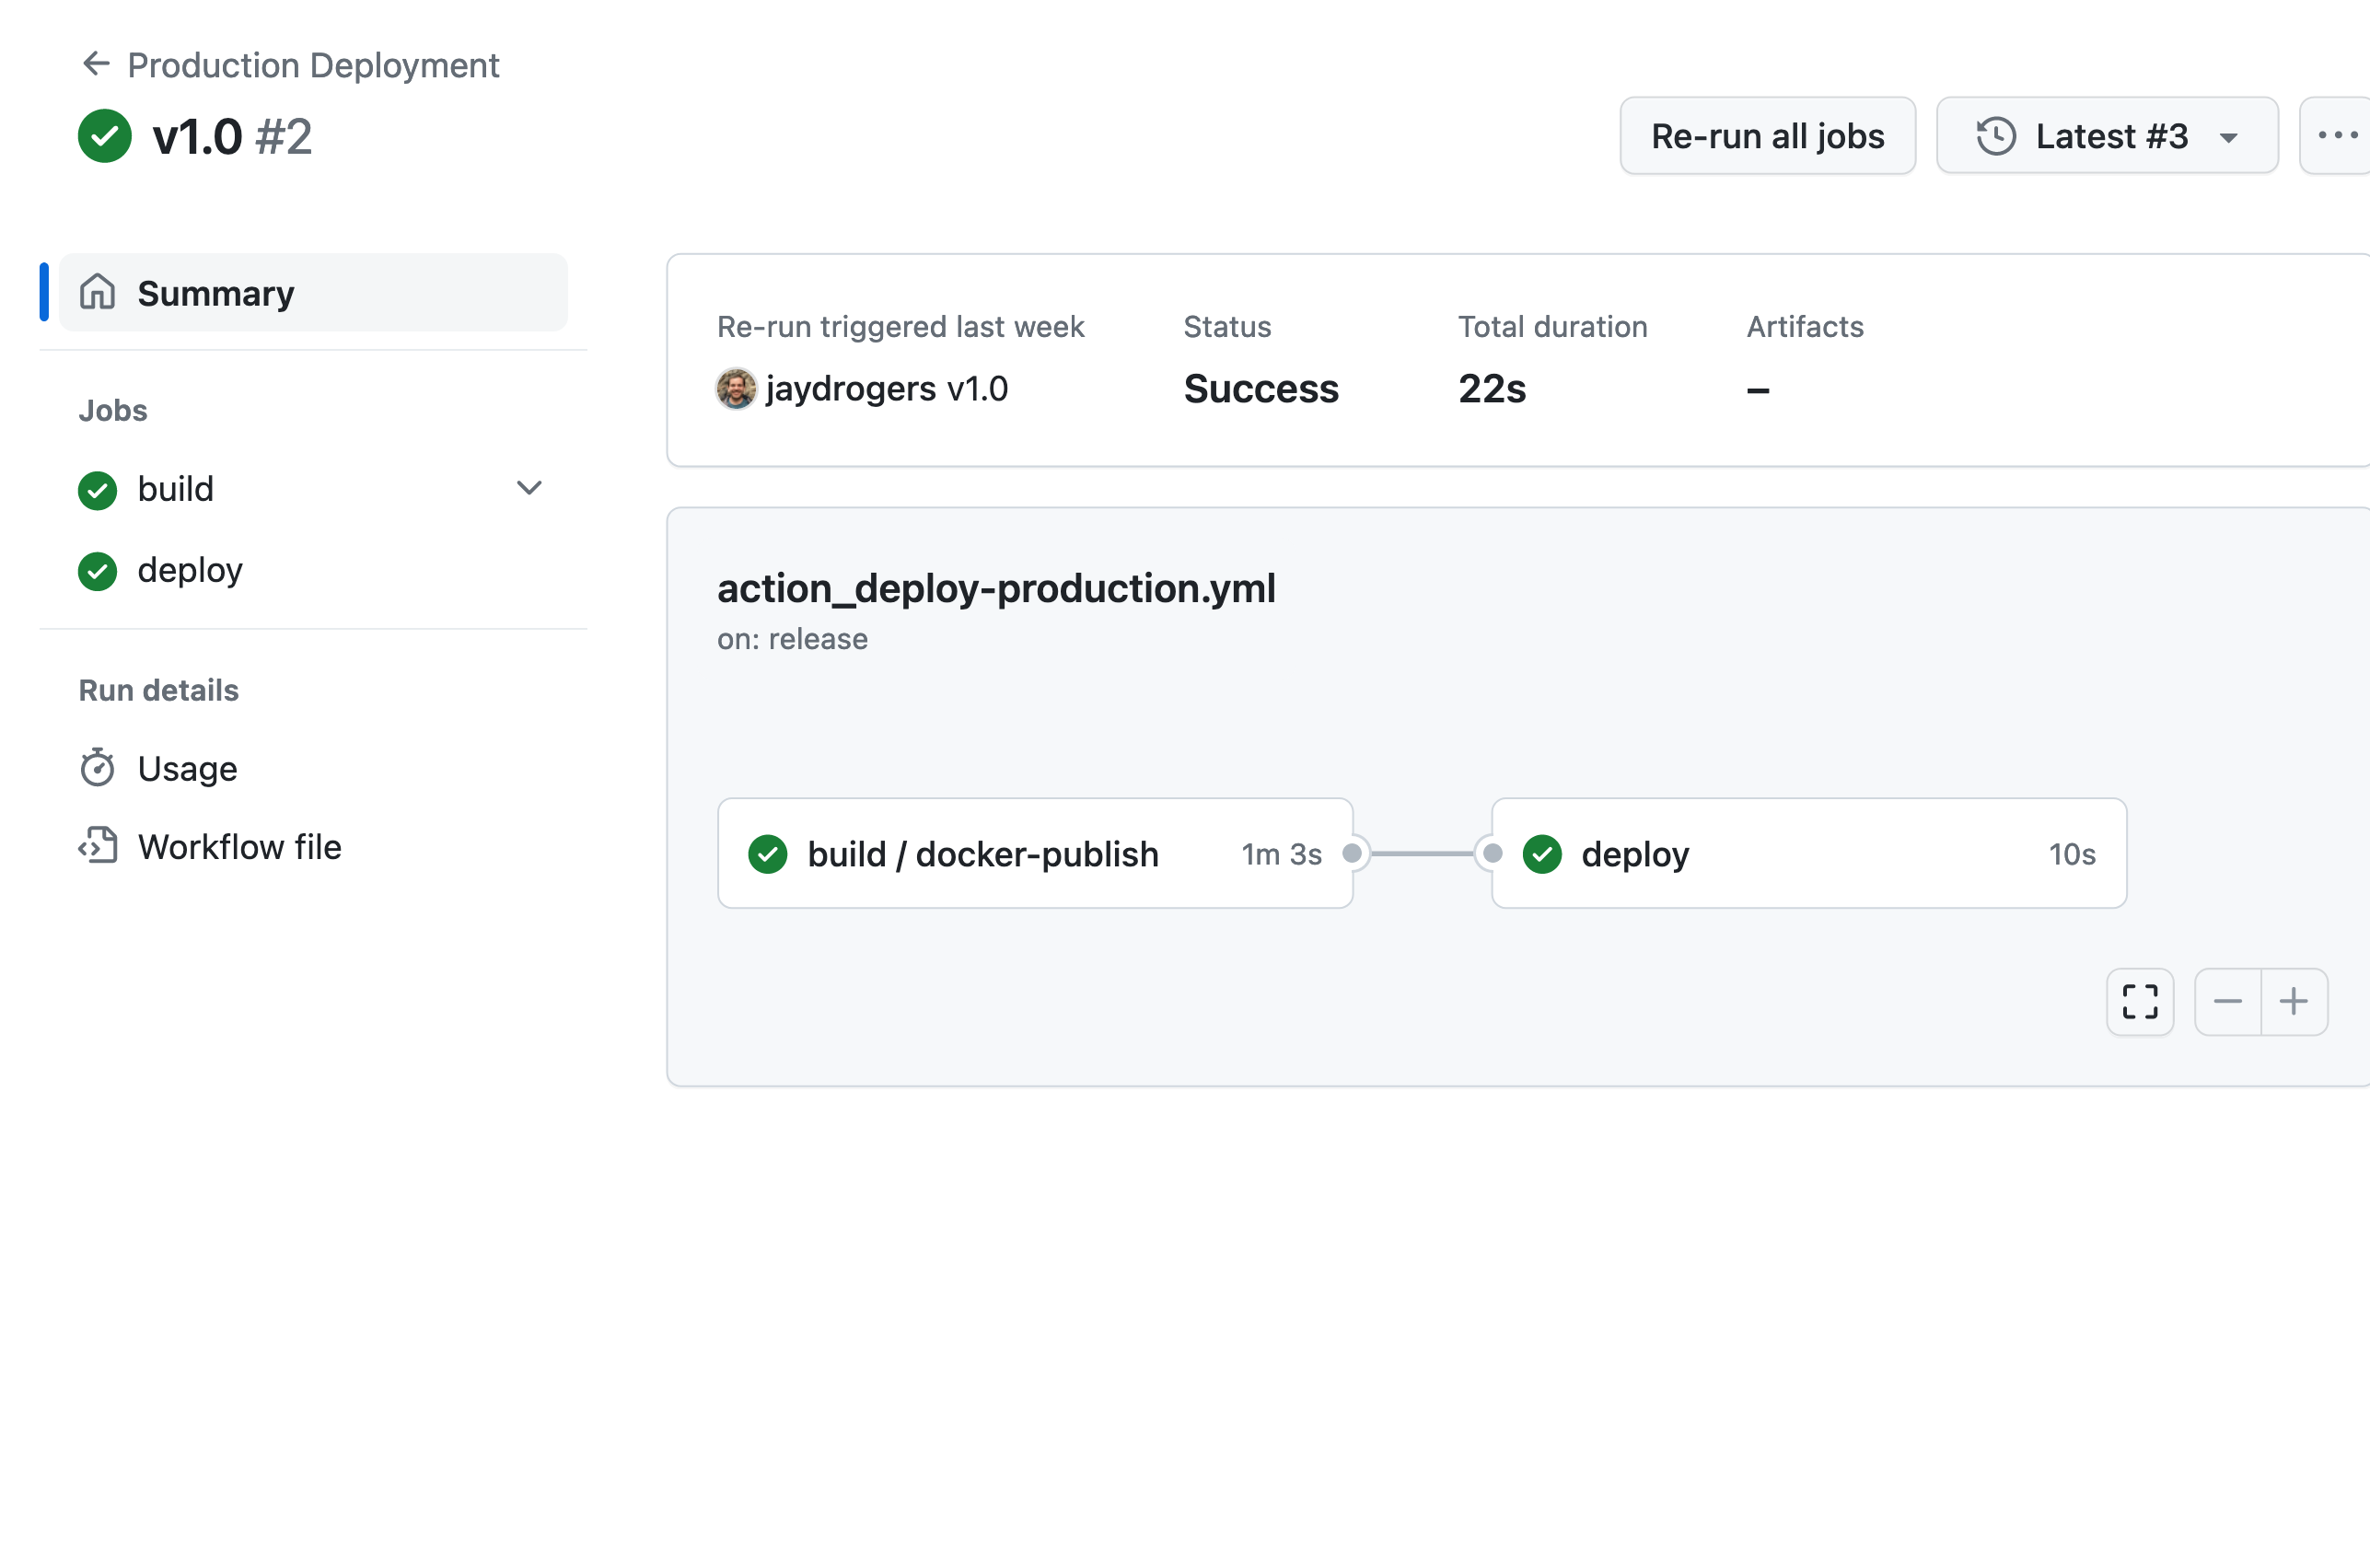This screenshot has height=1568, width=2370.
Task: Open the deploy job in sidebar
Action: coord(190,570)
